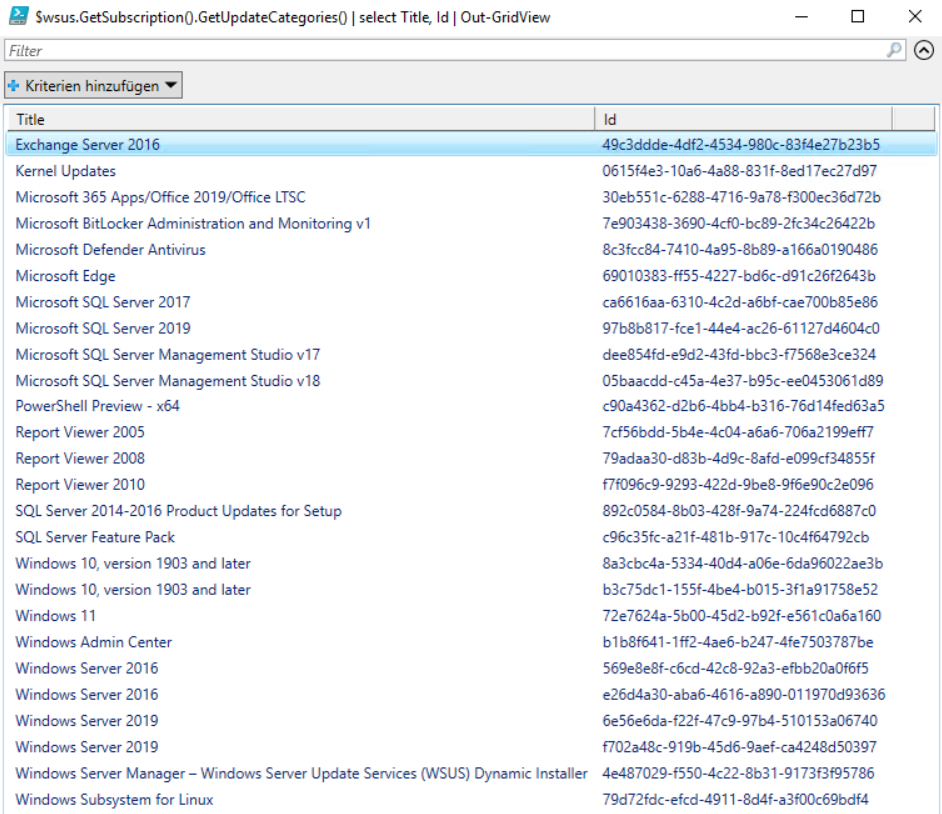Select the SQL Server Feature Pack row
942x814 pixels.
471,537
